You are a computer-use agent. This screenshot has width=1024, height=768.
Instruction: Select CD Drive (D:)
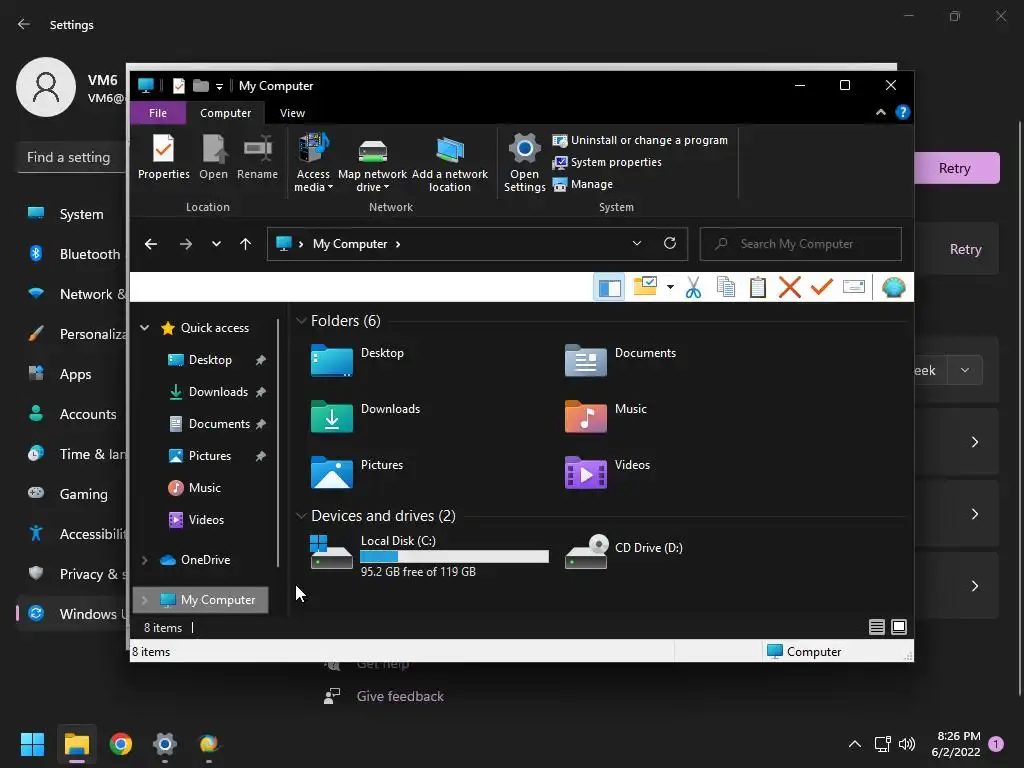(624, 552)
